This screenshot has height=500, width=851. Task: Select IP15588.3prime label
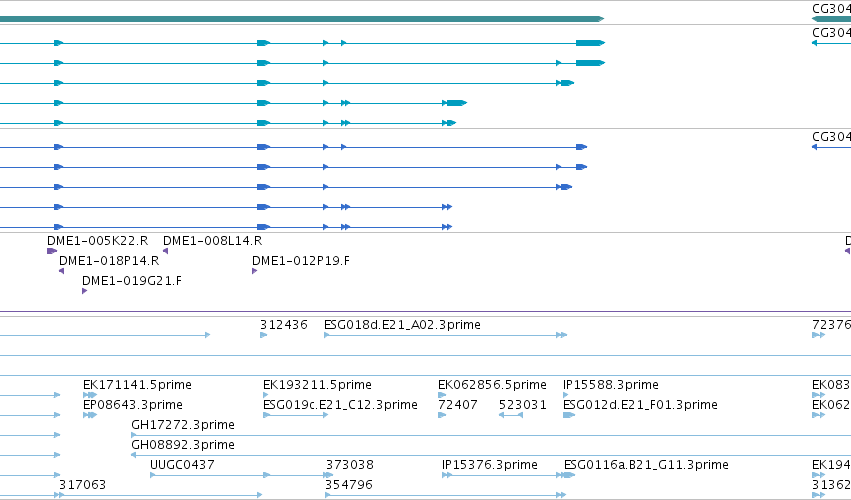point(611,385)
